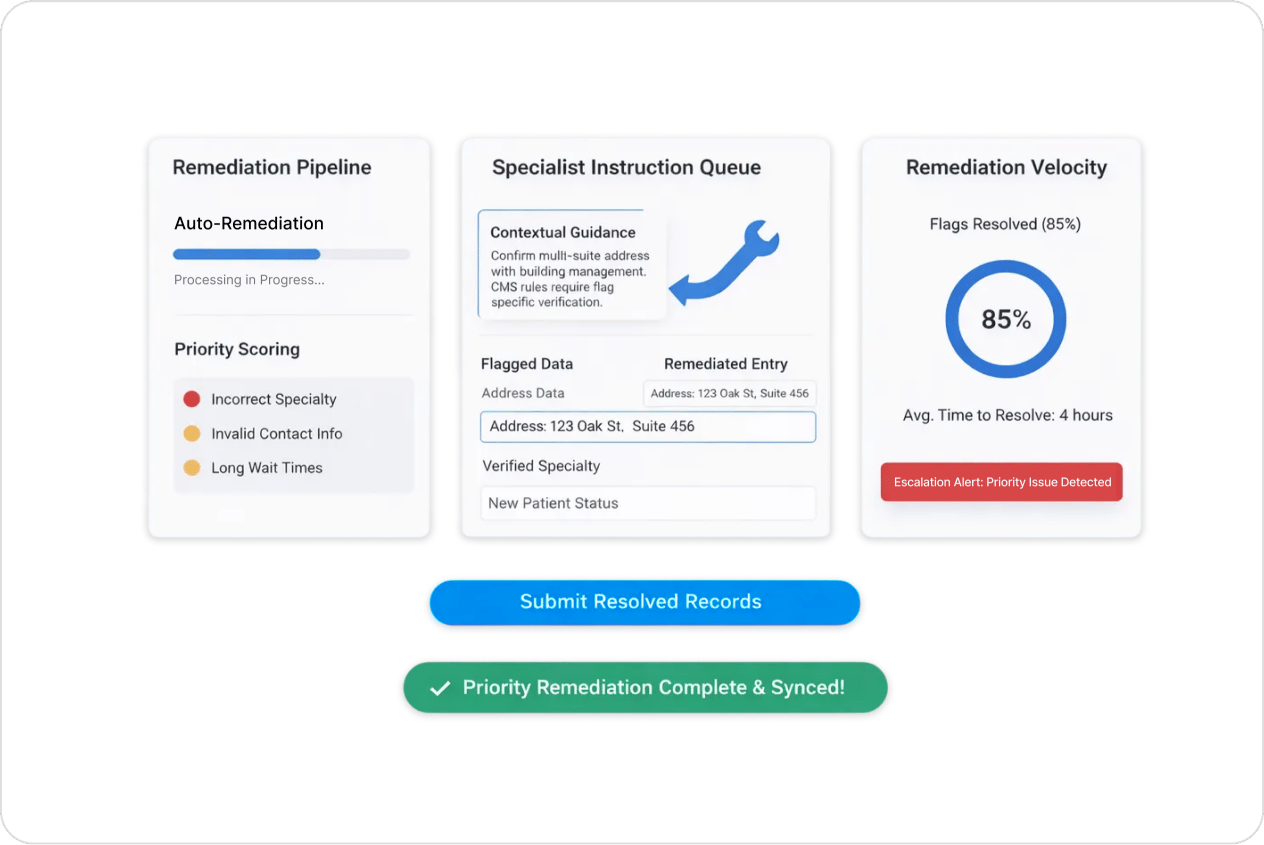Click the Priority Scoring section heading
Viewport: 1264px width, 845px height.
coord(237,349)
